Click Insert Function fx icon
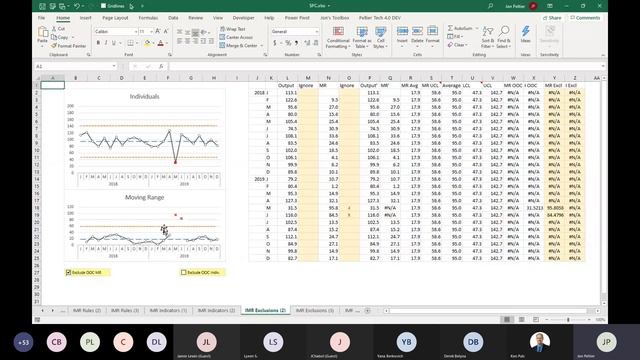Screen dimensions: 640x360 point(161,66)
